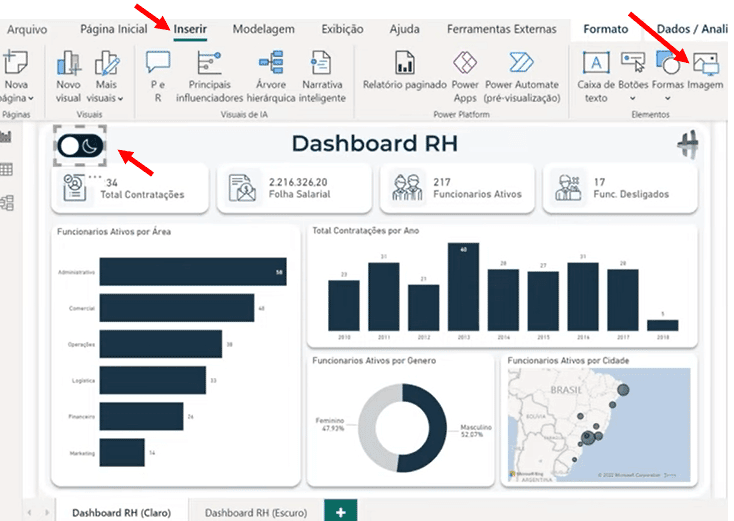Open more options on Total Contratações card
Screen dimensions: 734x521
(95, 176)
